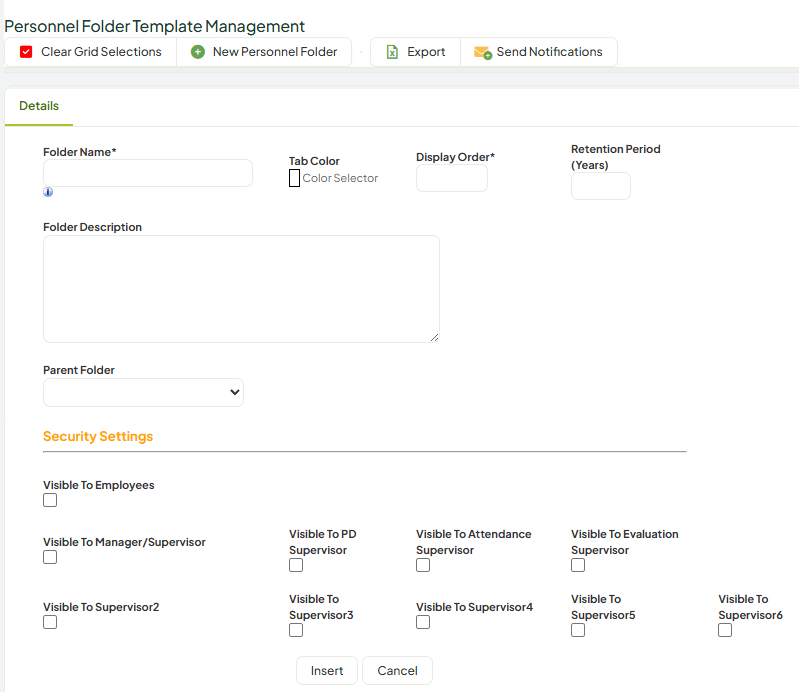This screenshot has width=799, height=692.
Task: Tick Visible To Attendance Supervisor checkbox
Action: [x=423, y=566]
